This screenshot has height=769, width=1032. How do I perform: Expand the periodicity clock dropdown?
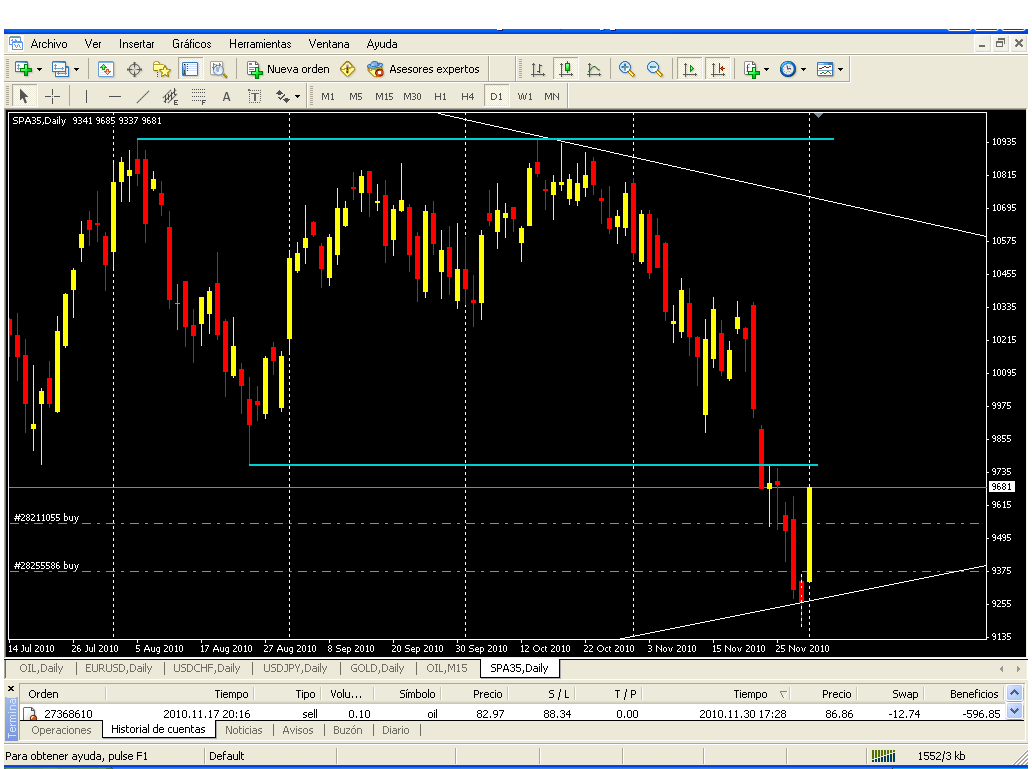[x=803, y=69]
